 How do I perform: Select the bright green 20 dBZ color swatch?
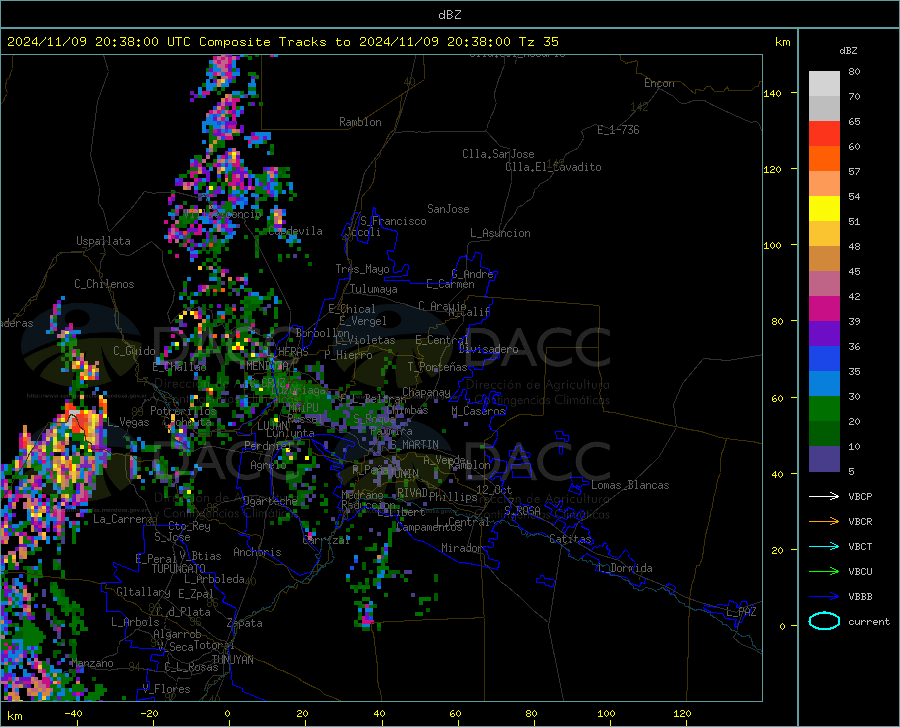(824, 409)
